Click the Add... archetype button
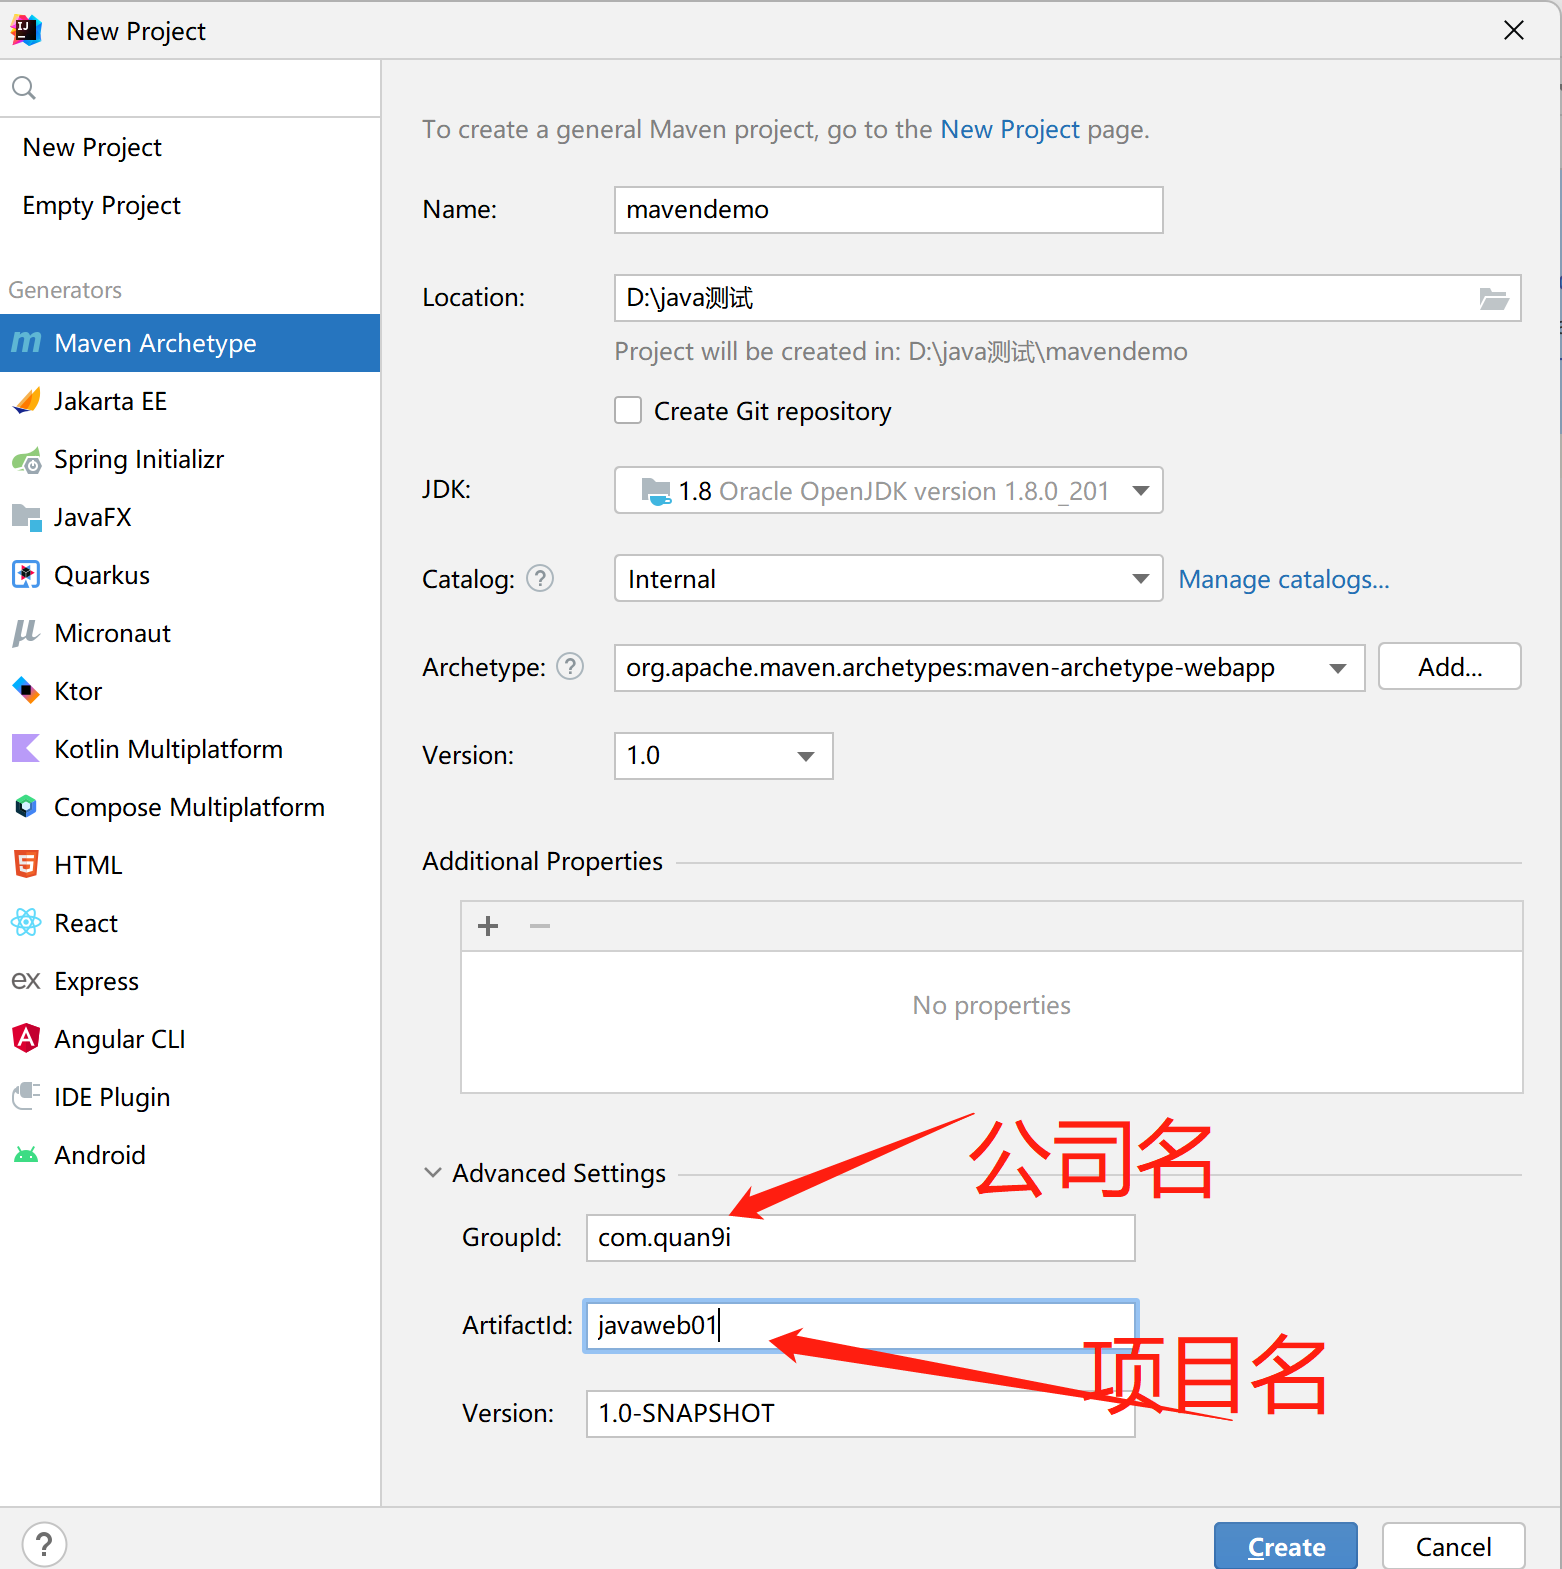Screen dimensions: 1562x1569 pyautogui.click(x=1450, y=667)
